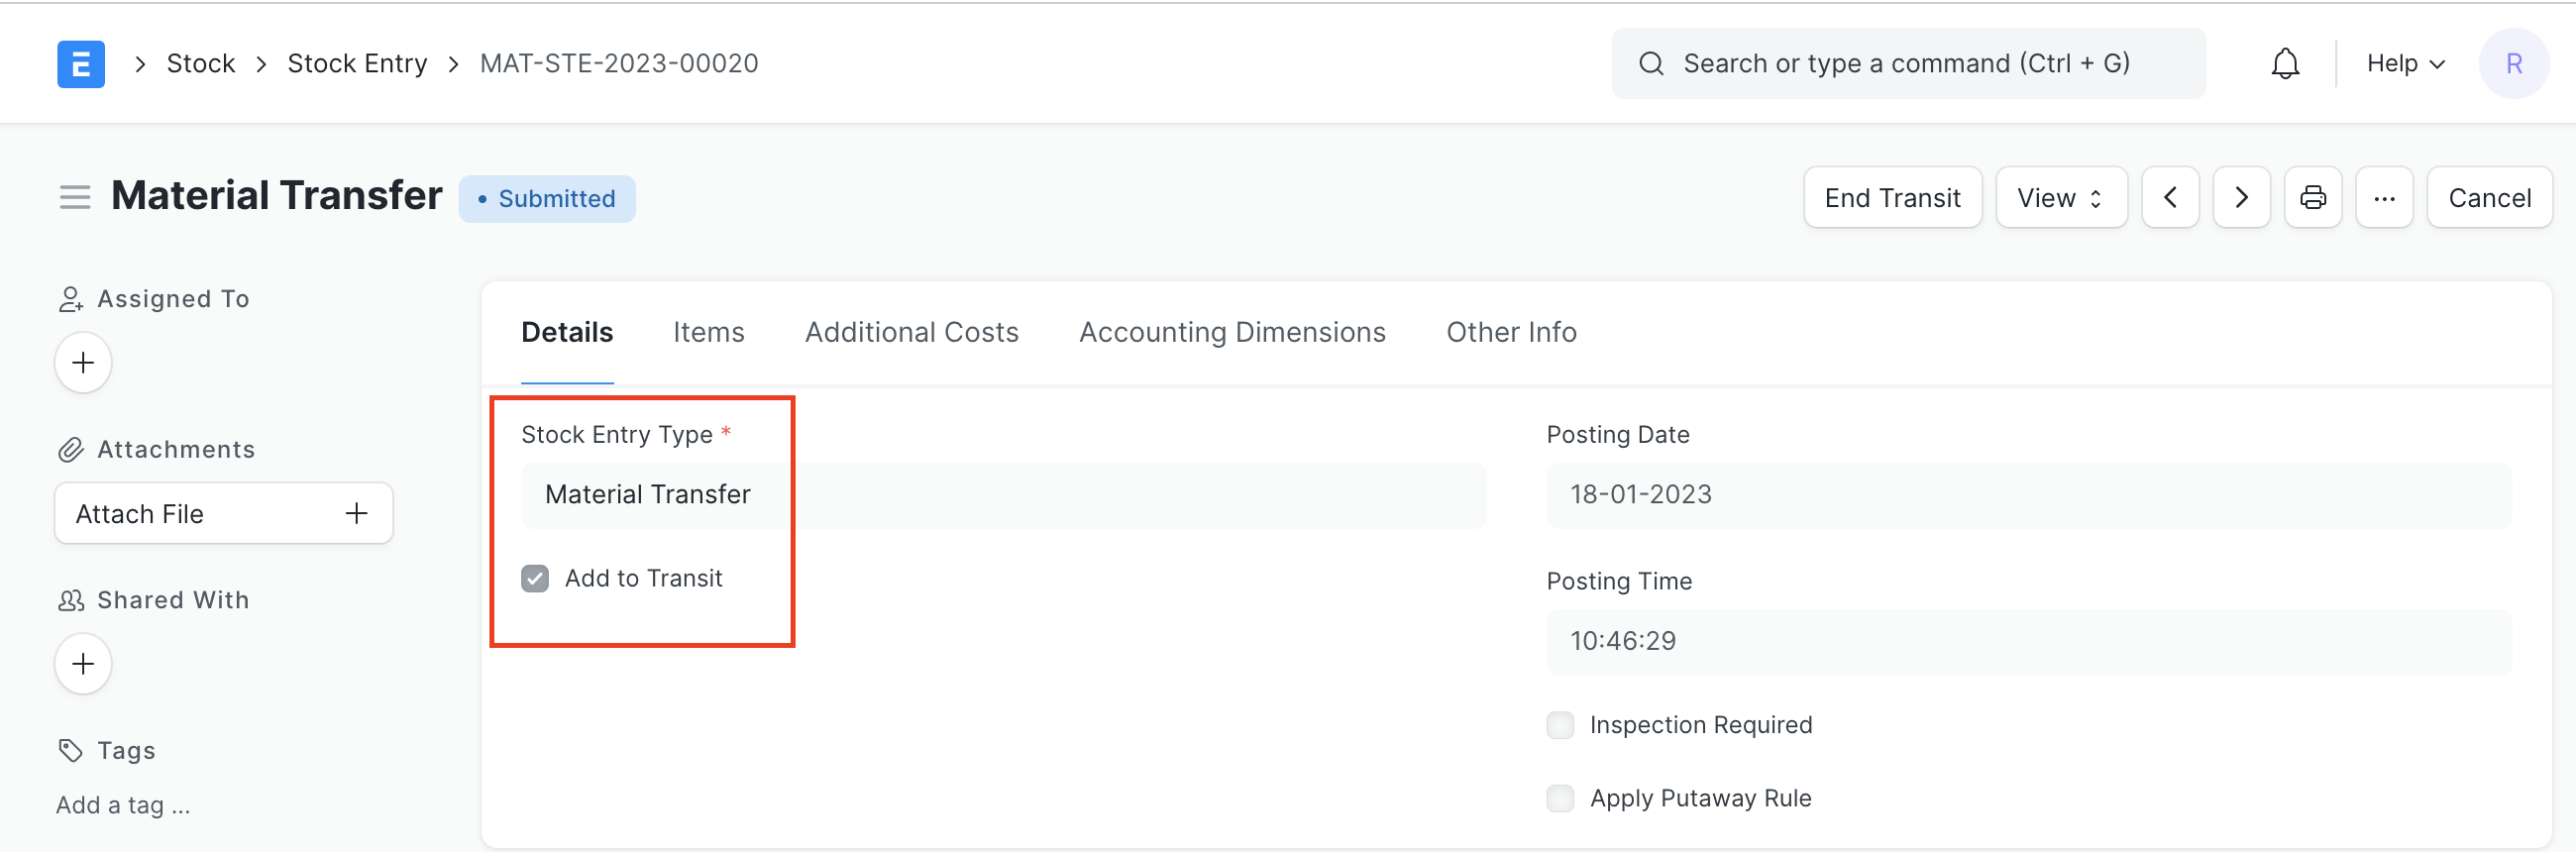Add assignee with plus under Assigned To
This screenshot has height=852, width=2576.
click(x=83, y=362)
